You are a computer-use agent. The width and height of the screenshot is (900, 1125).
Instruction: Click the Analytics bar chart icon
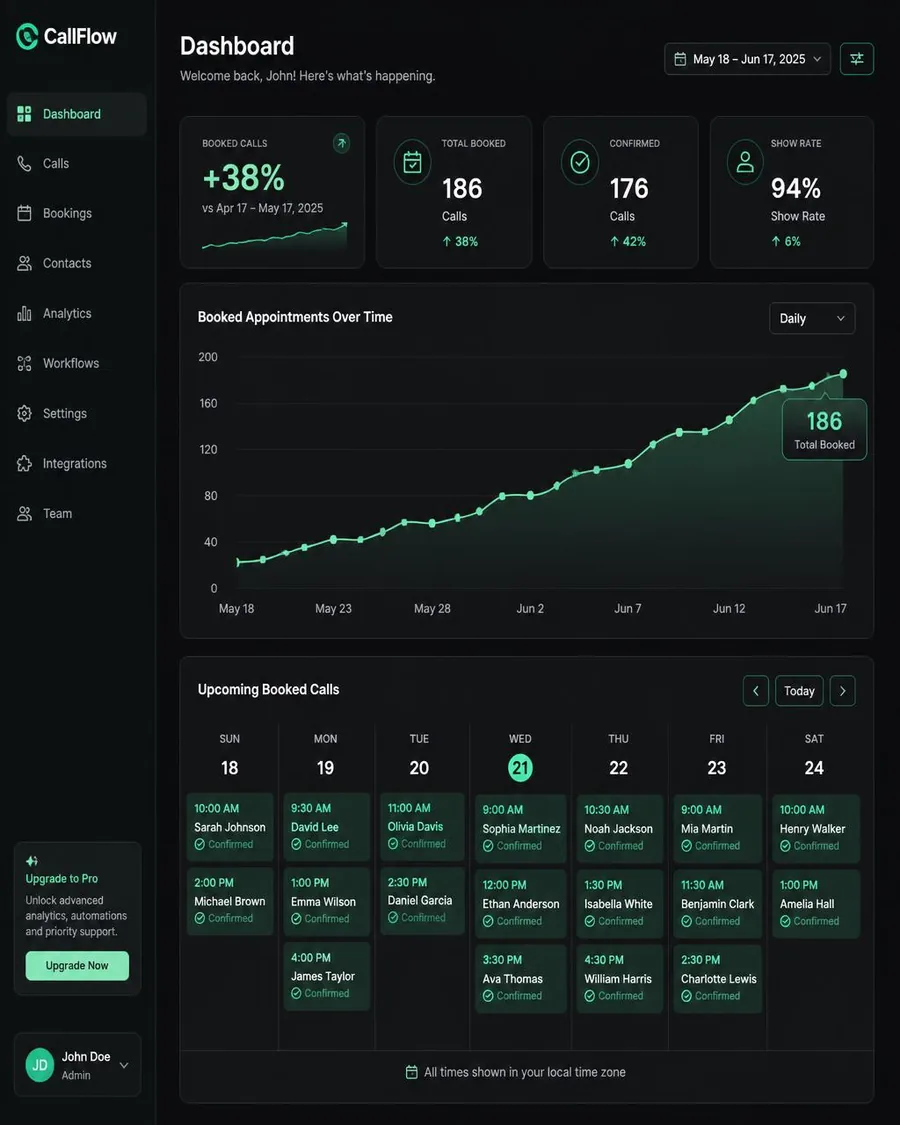click(x=24, y=314)
